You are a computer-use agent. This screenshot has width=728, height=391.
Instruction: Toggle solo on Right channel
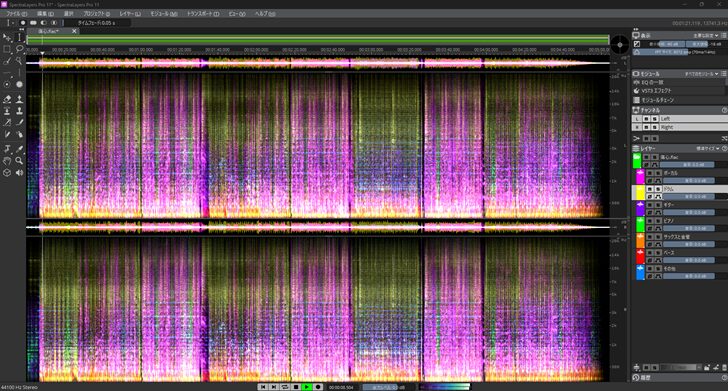(655, 127)
